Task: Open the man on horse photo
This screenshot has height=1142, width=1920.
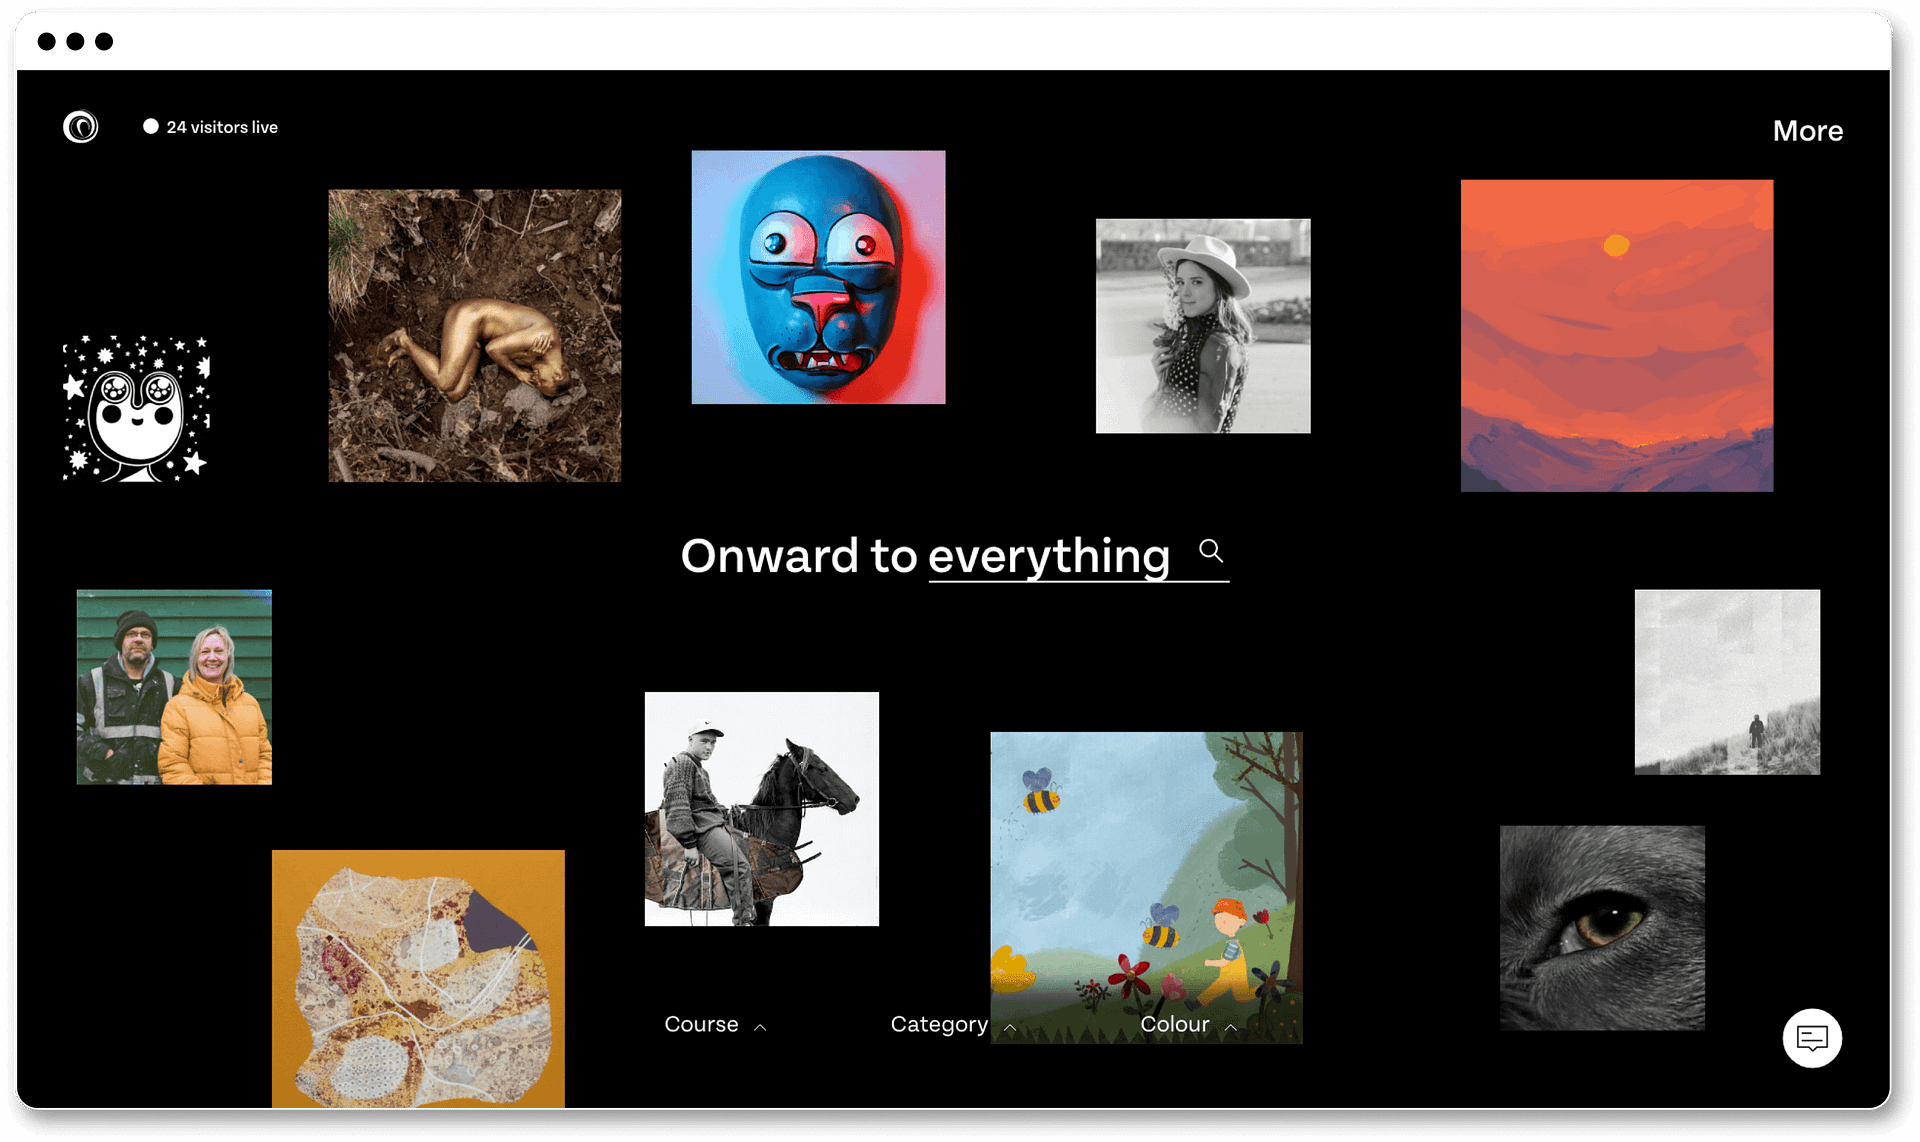Action: [x=761, y=809]
